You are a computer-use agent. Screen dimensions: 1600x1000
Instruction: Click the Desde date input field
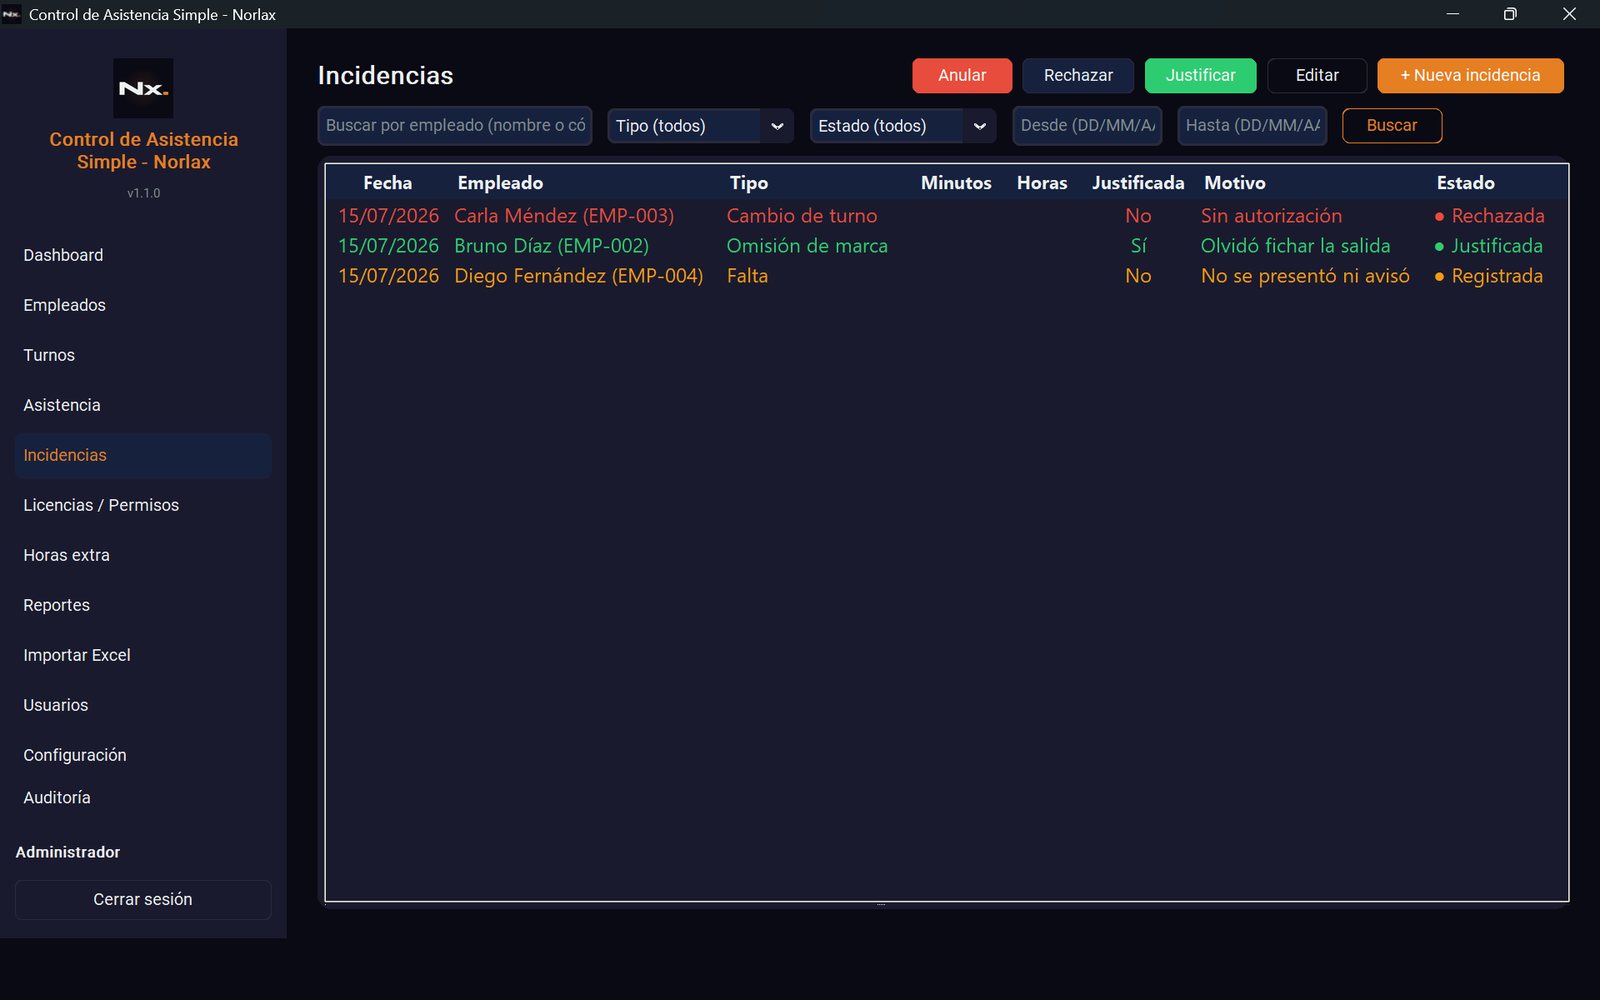(x=1087, y=126)
